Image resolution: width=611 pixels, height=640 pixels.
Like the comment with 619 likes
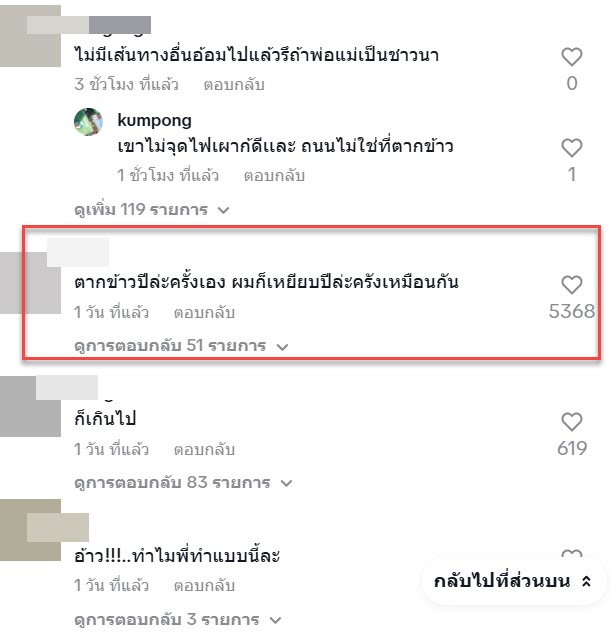click(x=571, y=421)
